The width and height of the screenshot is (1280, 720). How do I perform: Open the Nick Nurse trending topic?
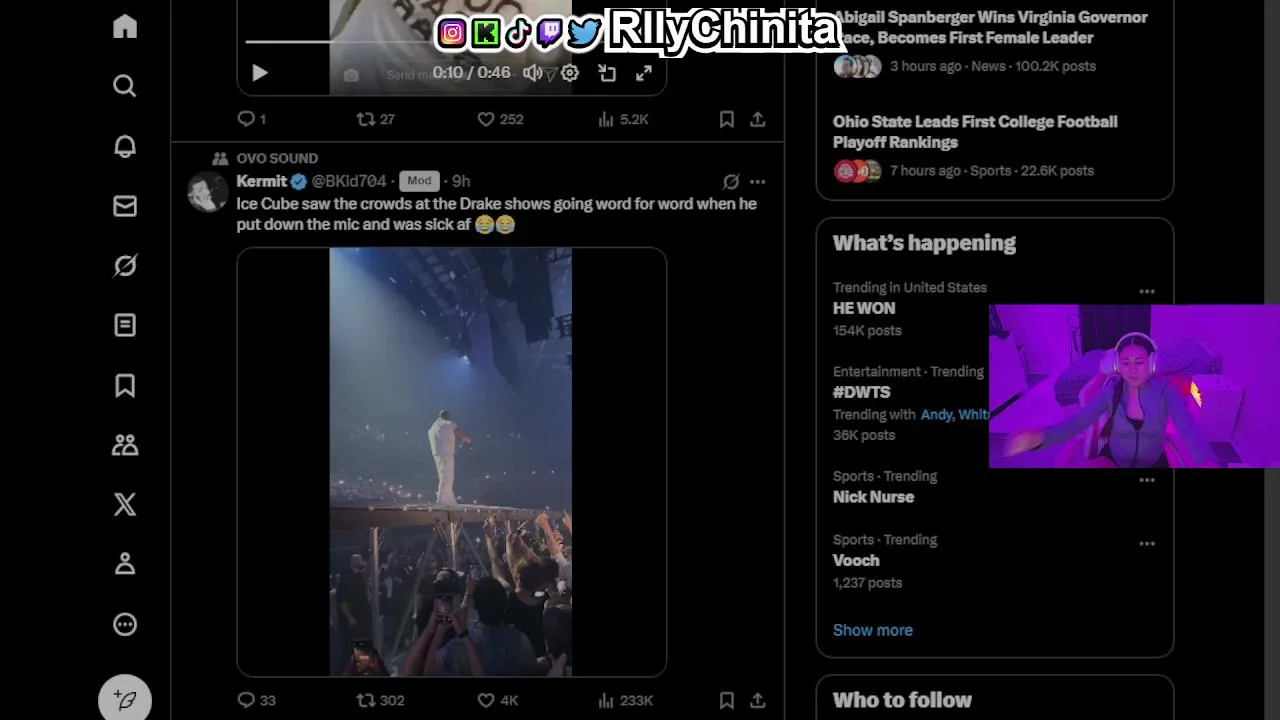873,497
